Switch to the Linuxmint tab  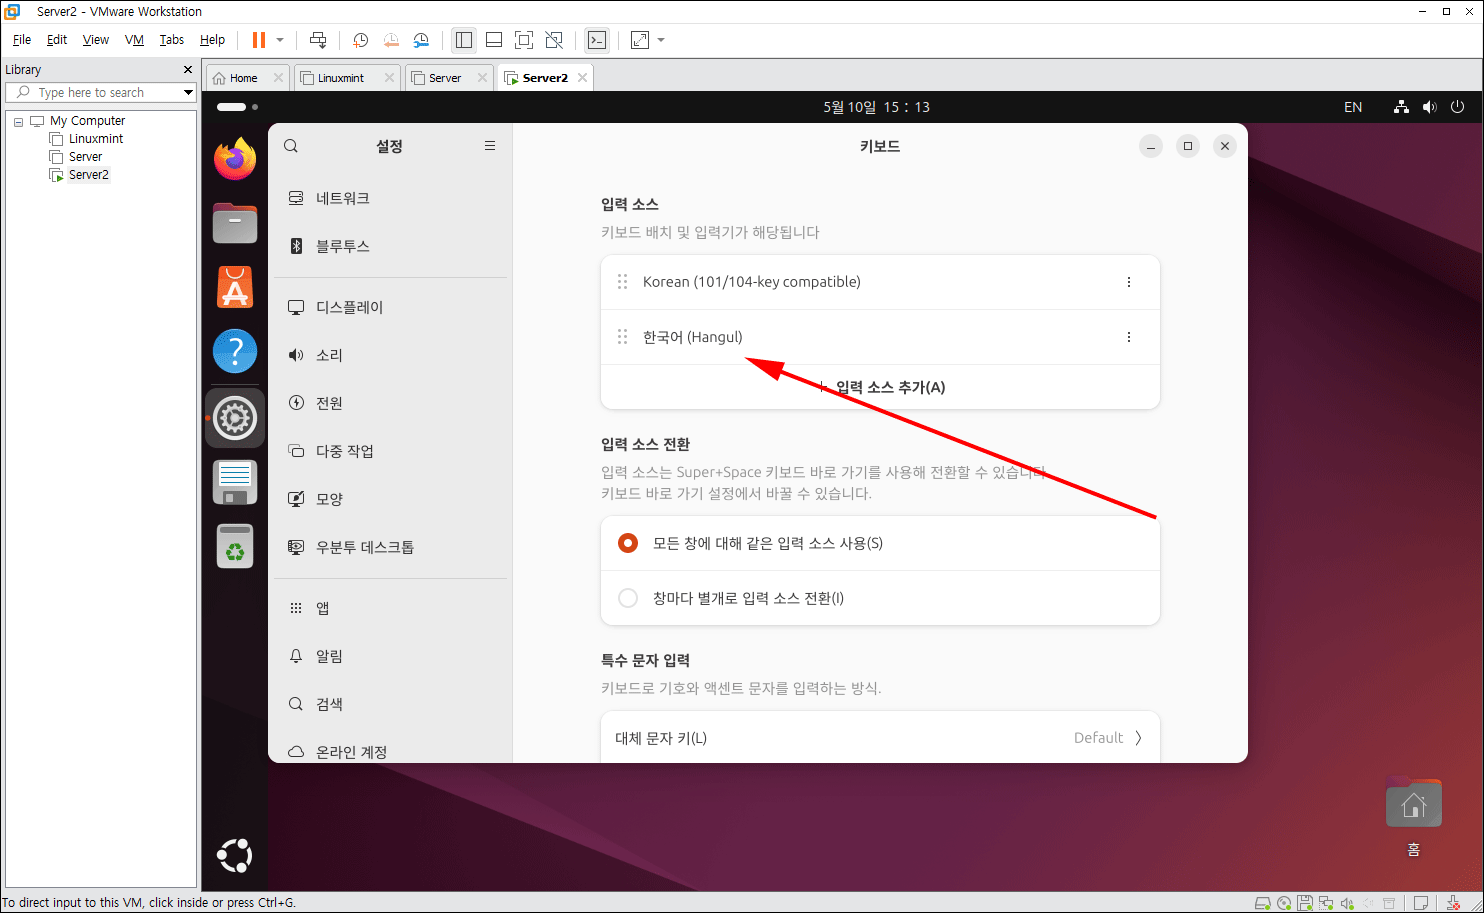pyautogui.click(x=340, y=78)
